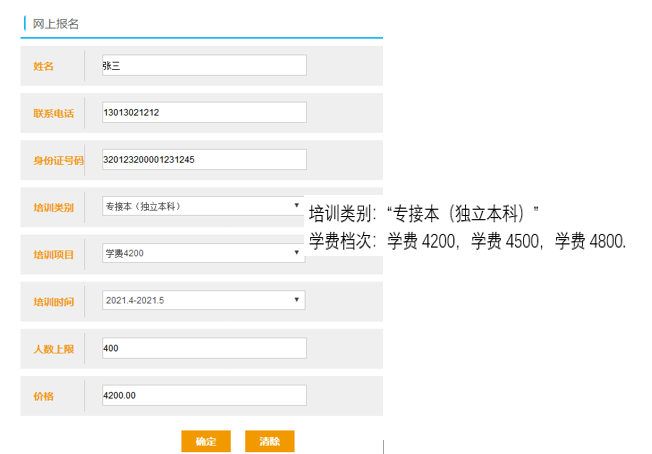Click the 身份证号码 label
This screenshot has height=454, width=652.
click(58, 160)
